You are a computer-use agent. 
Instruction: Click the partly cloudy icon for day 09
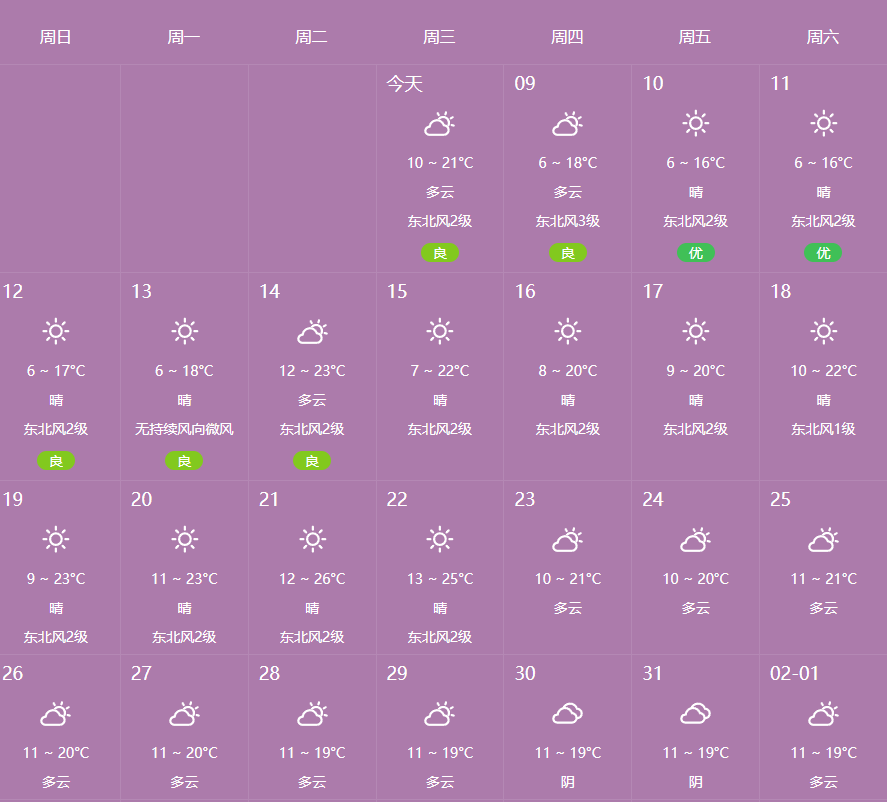tap(567, 124)
